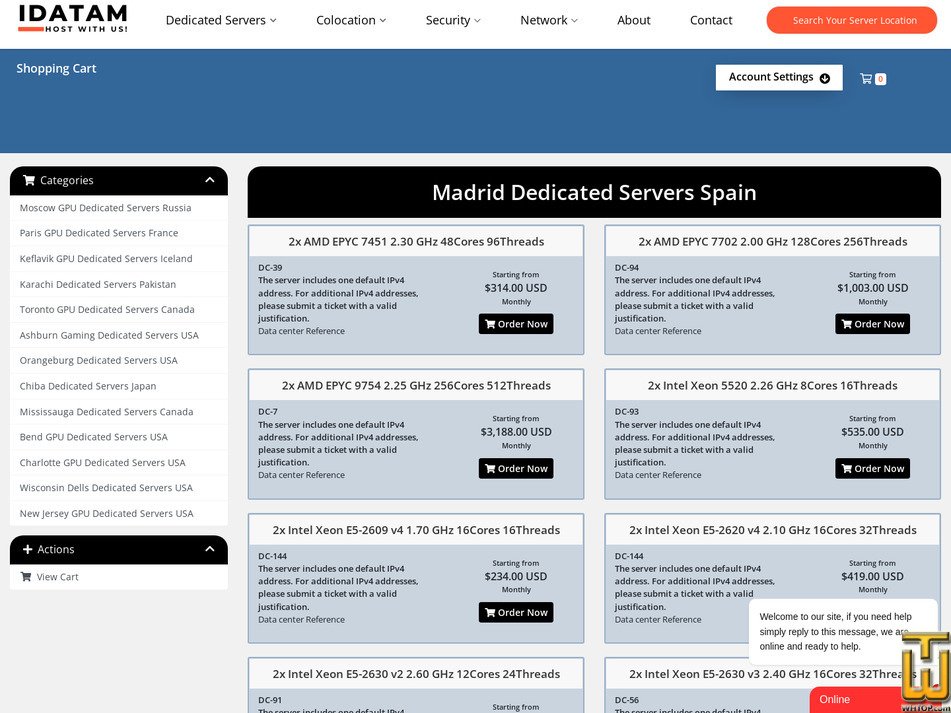
Task: Click the cart icon in the Categories panel header
Action: click(x=31, y=180)
